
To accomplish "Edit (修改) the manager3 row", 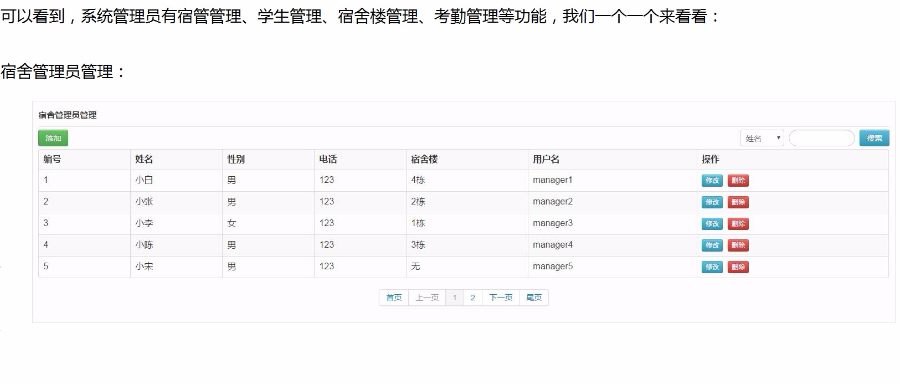I will point(712,223).
